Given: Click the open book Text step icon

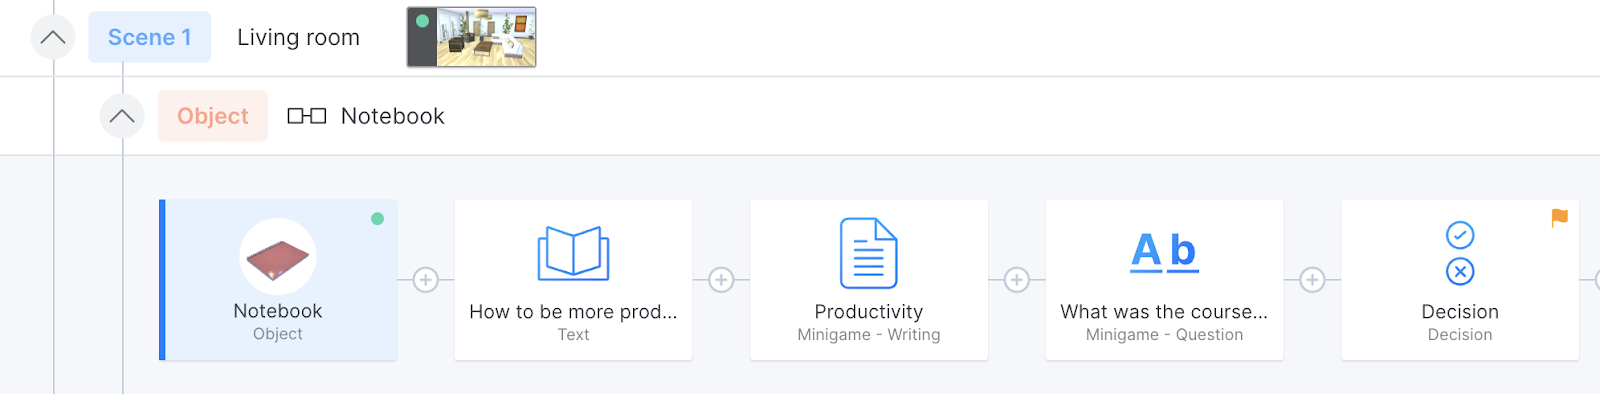Looking at the screenshot, I should (573, 253).
